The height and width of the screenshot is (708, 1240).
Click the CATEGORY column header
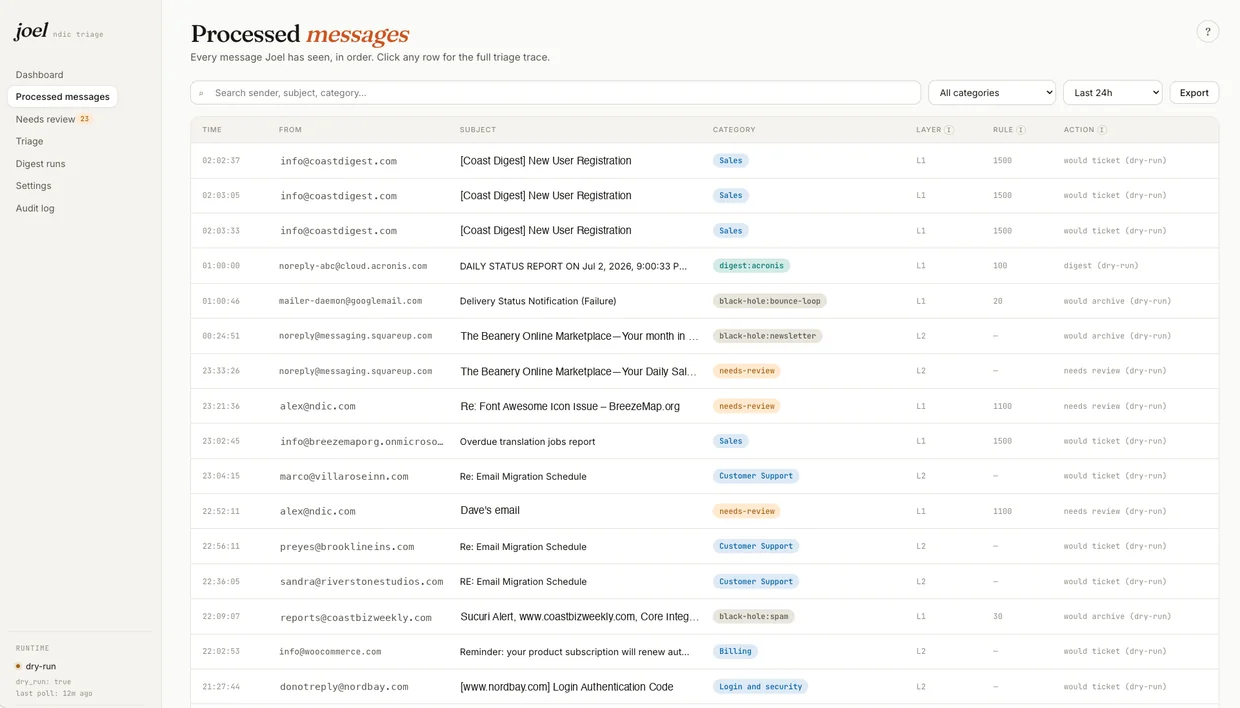(x=734, y=130)
